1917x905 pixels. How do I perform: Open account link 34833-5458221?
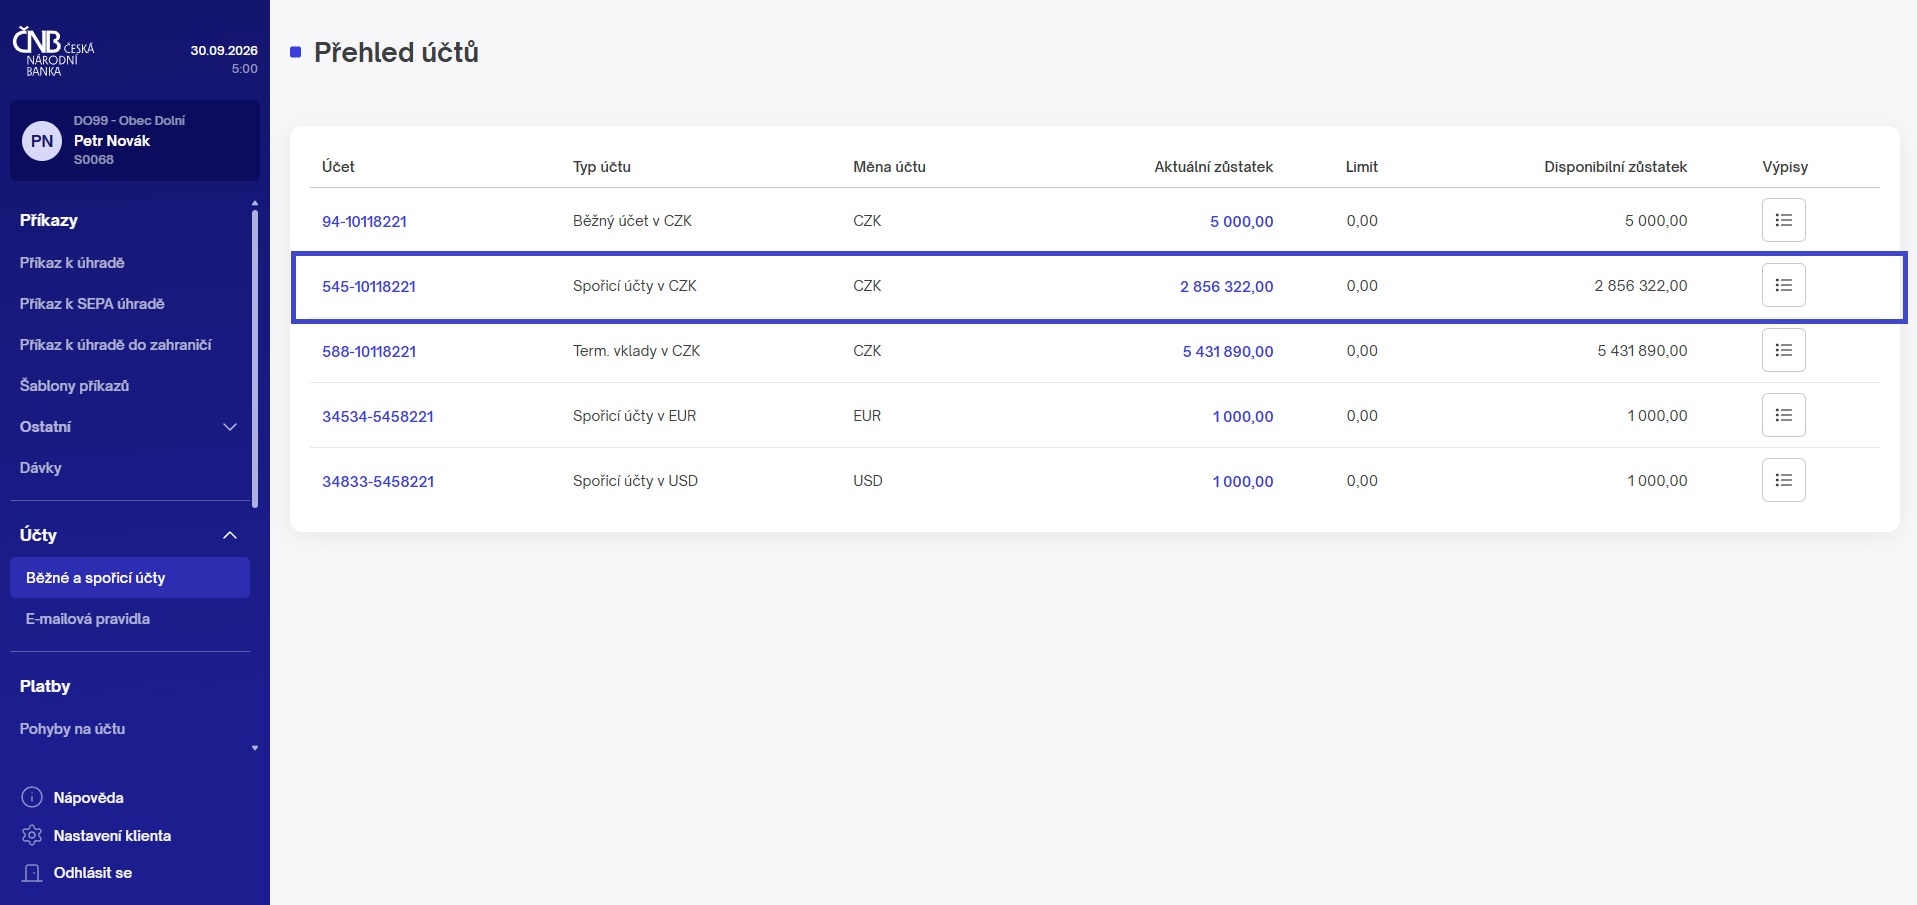pyautogui.click(x=378, y=481)
